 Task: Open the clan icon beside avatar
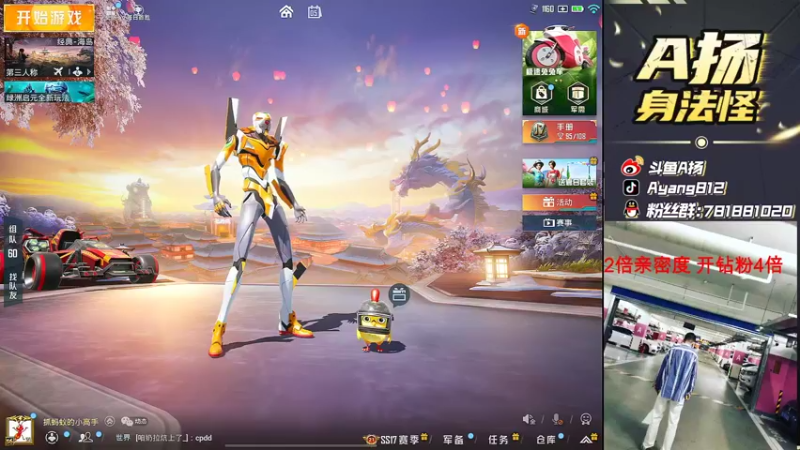point(52,437)
